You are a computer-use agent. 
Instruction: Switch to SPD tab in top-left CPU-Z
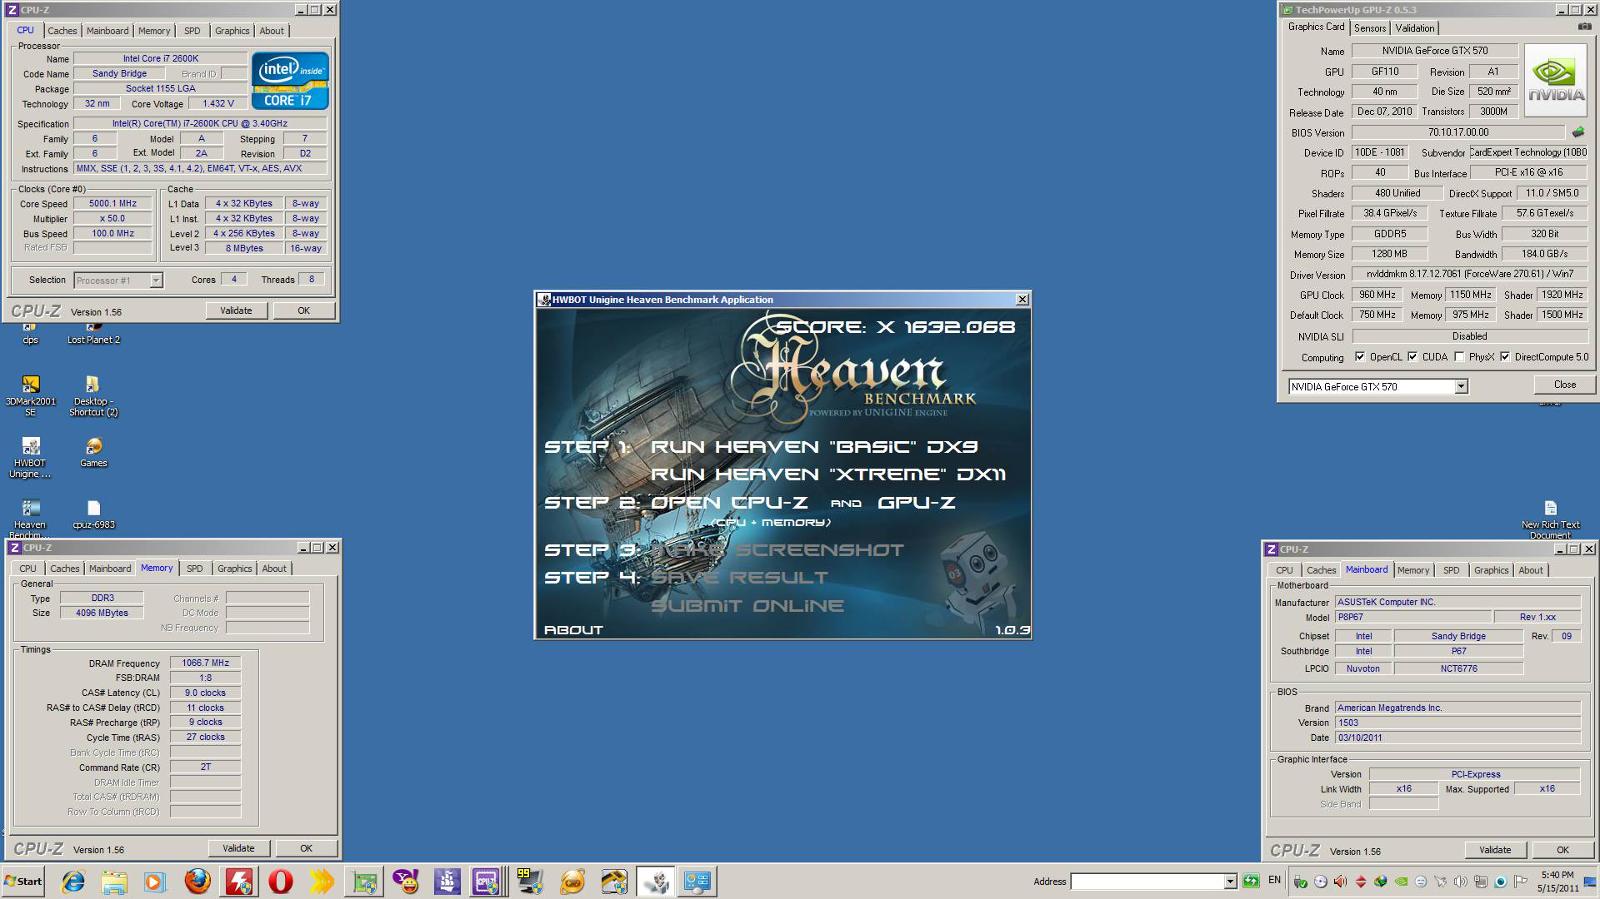click(192, 31)
